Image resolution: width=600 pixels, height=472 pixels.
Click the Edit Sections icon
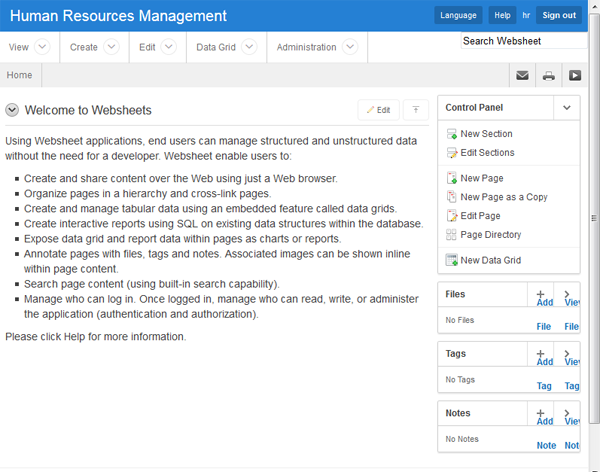tap(453, 153)
